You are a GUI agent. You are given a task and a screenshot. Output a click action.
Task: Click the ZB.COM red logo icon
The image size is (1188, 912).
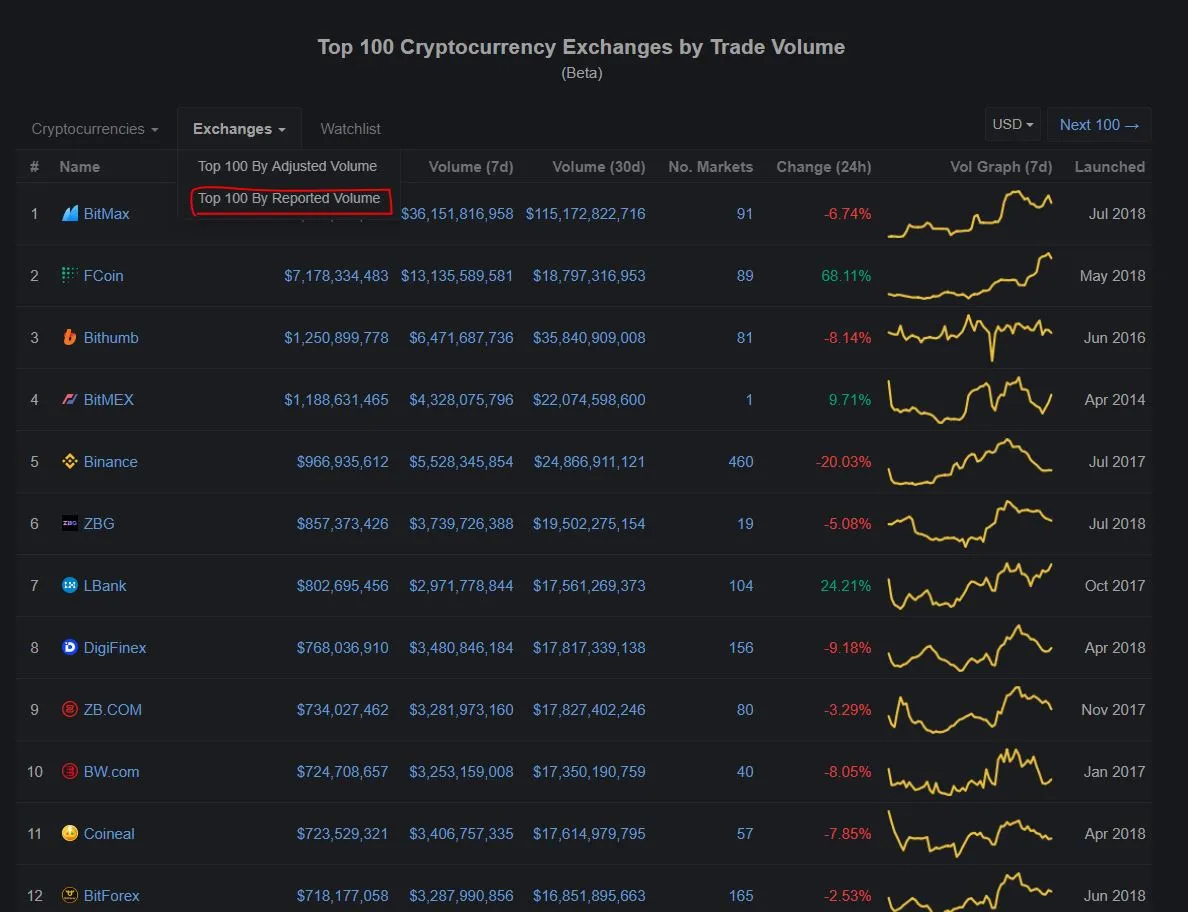(x=70, y=709)
